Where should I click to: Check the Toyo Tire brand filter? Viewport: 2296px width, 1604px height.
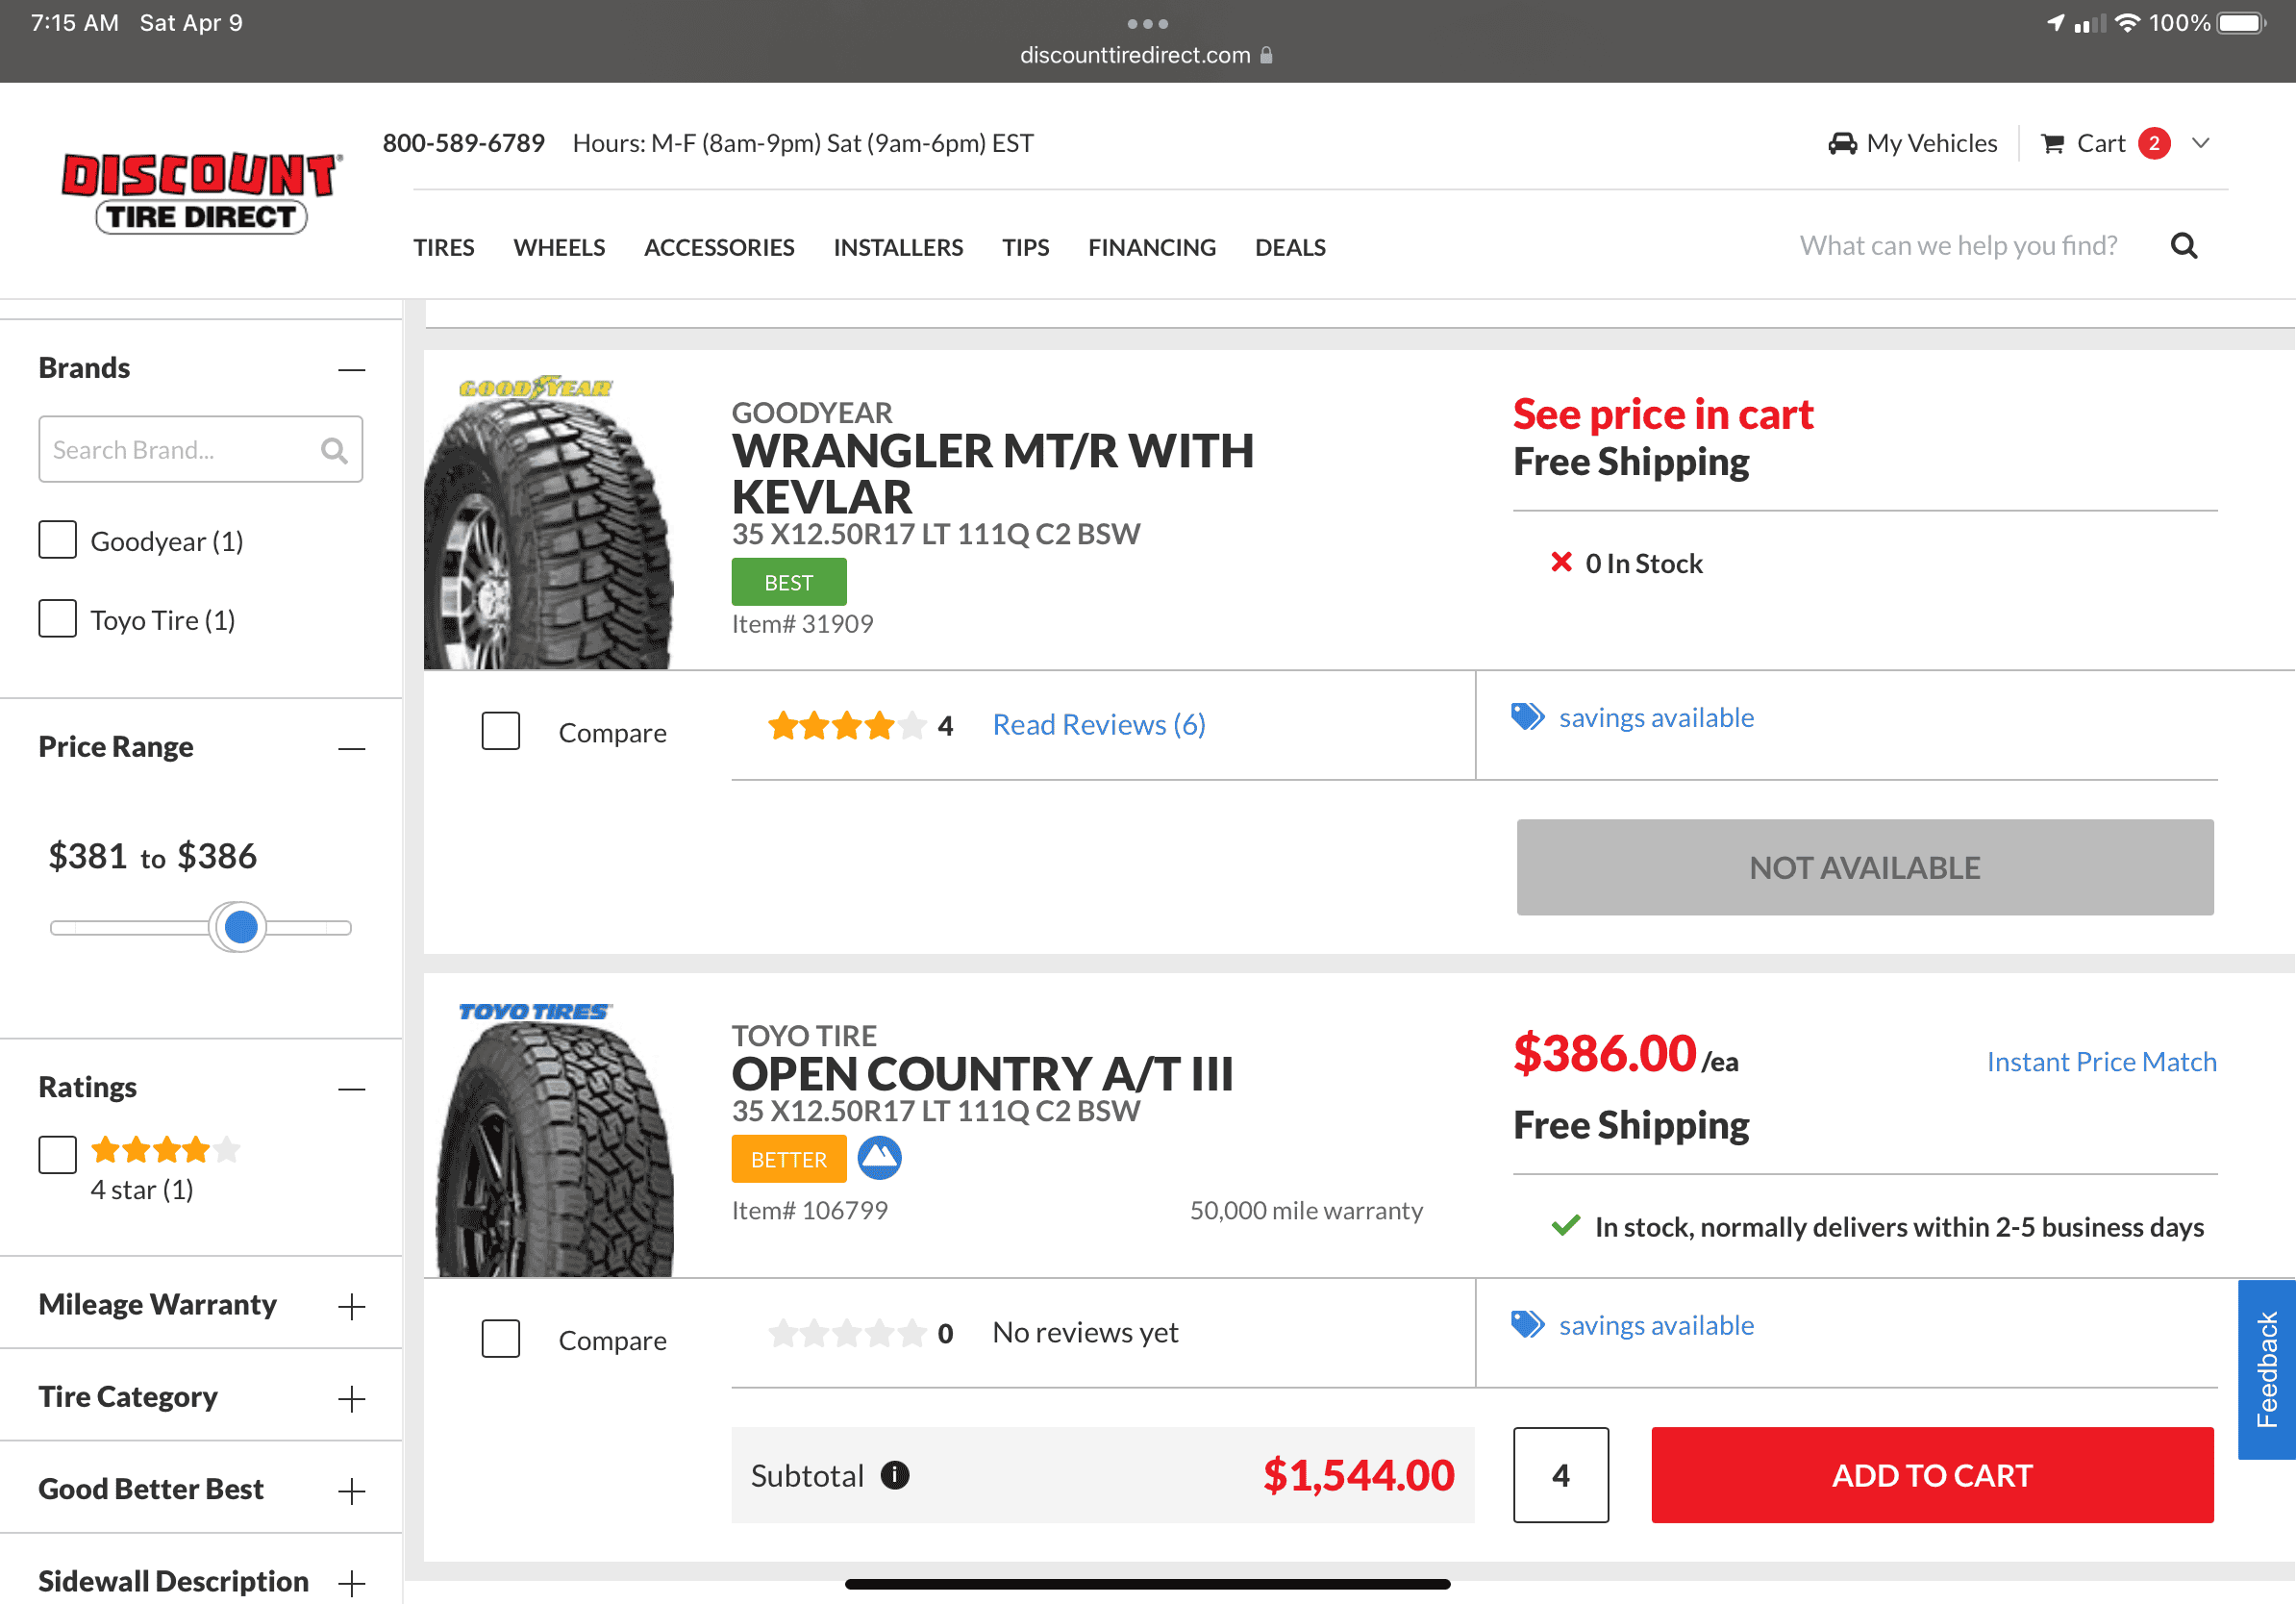57,619
